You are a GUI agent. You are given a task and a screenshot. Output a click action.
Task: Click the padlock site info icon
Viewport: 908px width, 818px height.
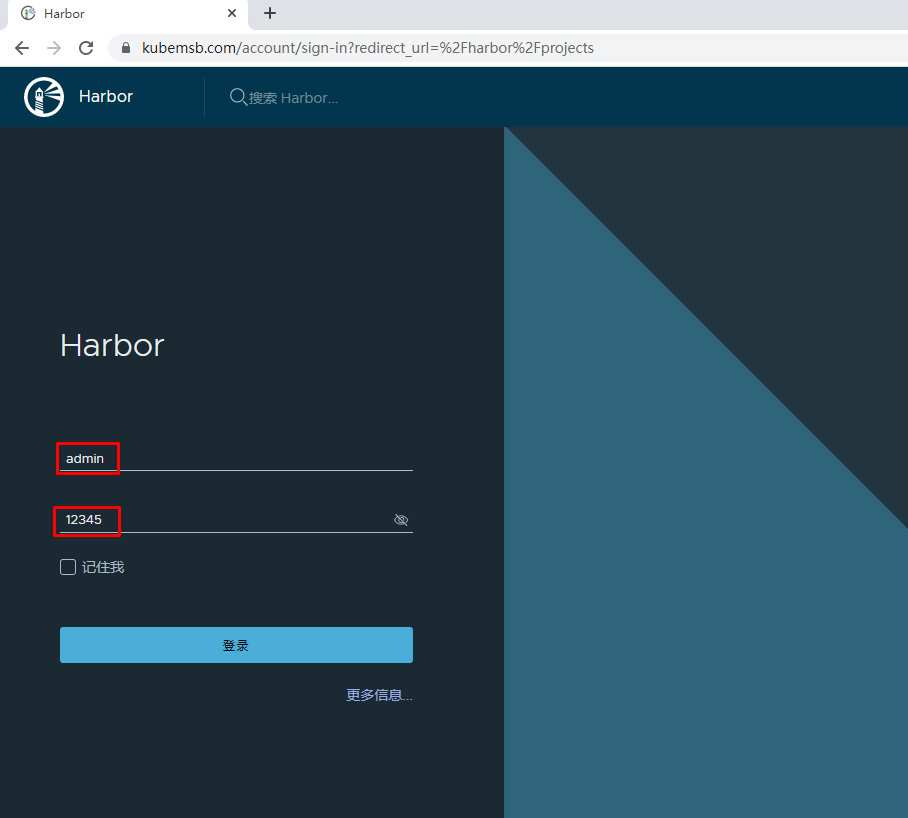(x=126, y=47)
